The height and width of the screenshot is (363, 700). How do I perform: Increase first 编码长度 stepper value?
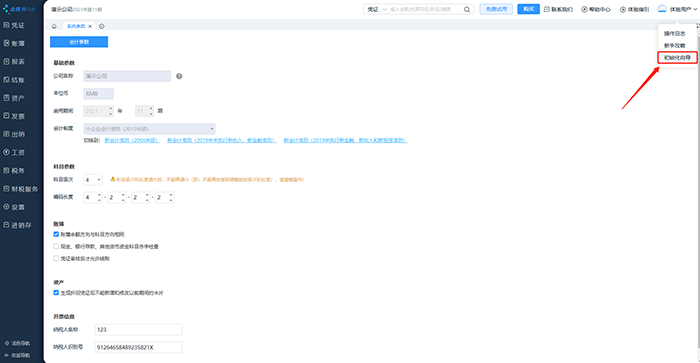click(x=99, y=195)
